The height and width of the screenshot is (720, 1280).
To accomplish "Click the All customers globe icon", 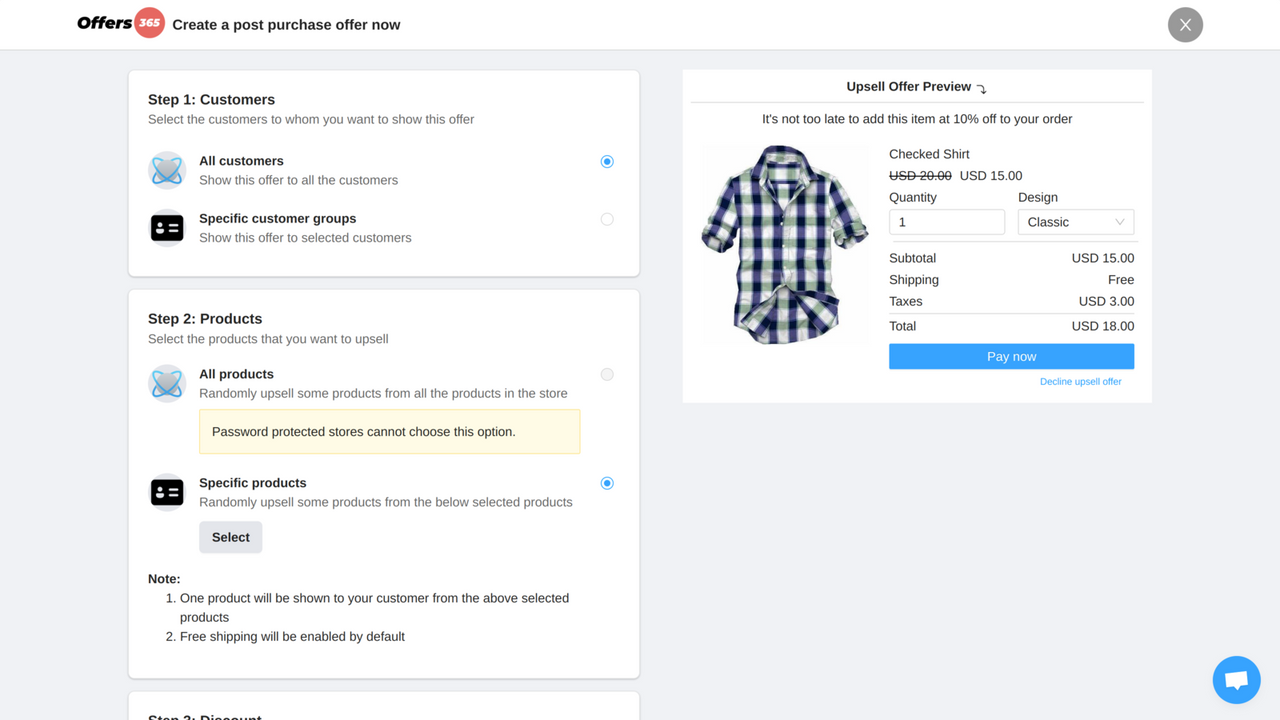I will pos(167,169).
